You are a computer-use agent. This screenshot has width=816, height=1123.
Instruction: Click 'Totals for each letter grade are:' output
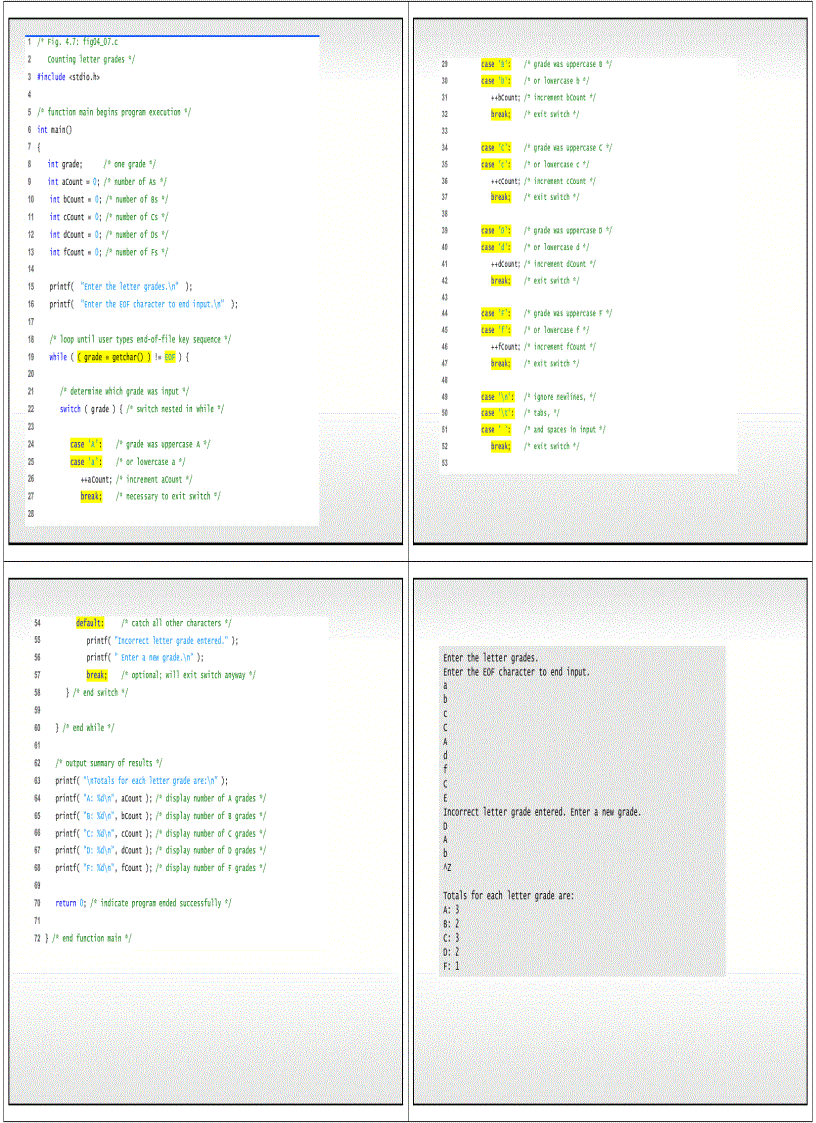[508, 896]
